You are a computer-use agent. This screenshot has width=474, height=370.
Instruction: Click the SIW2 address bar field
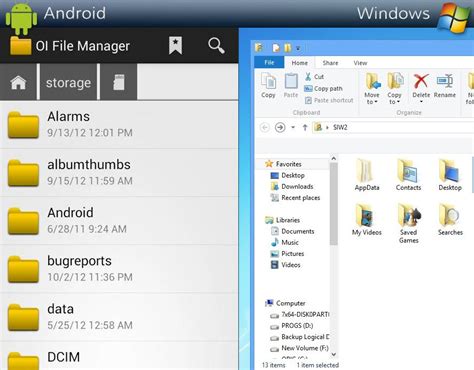(393, 127)
